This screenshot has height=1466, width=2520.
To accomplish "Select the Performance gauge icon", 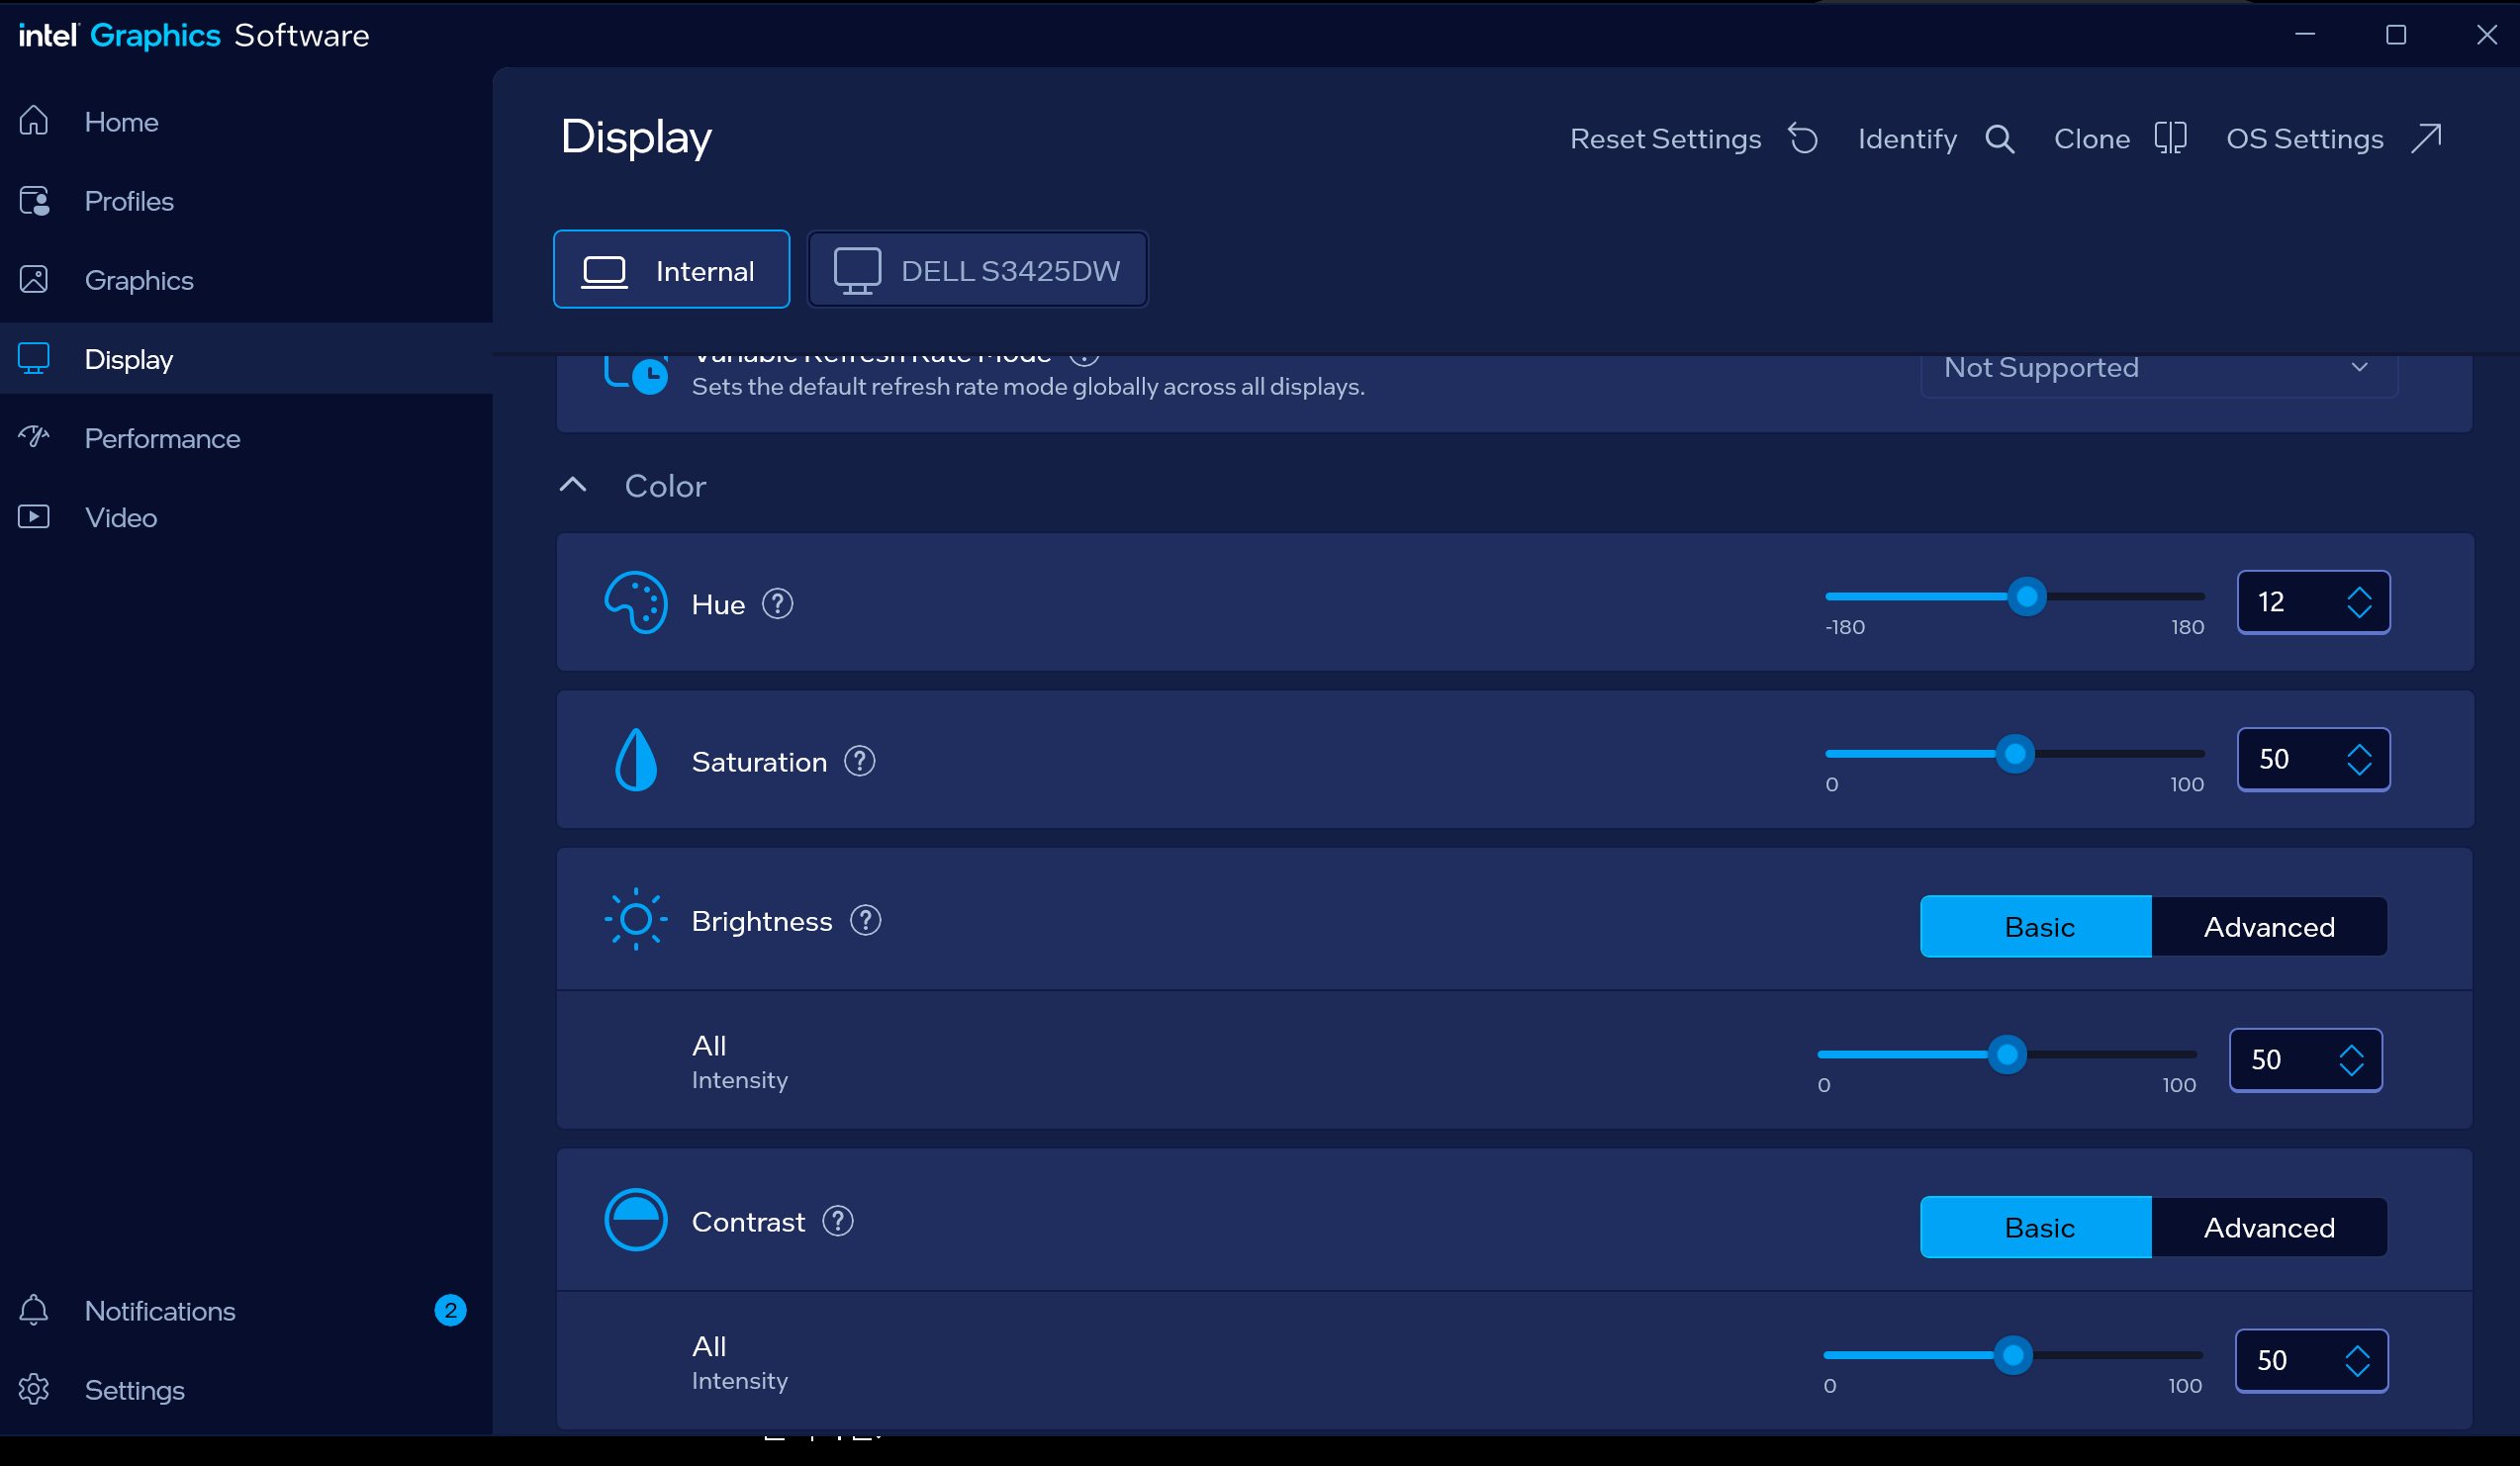I will point(34,437).
